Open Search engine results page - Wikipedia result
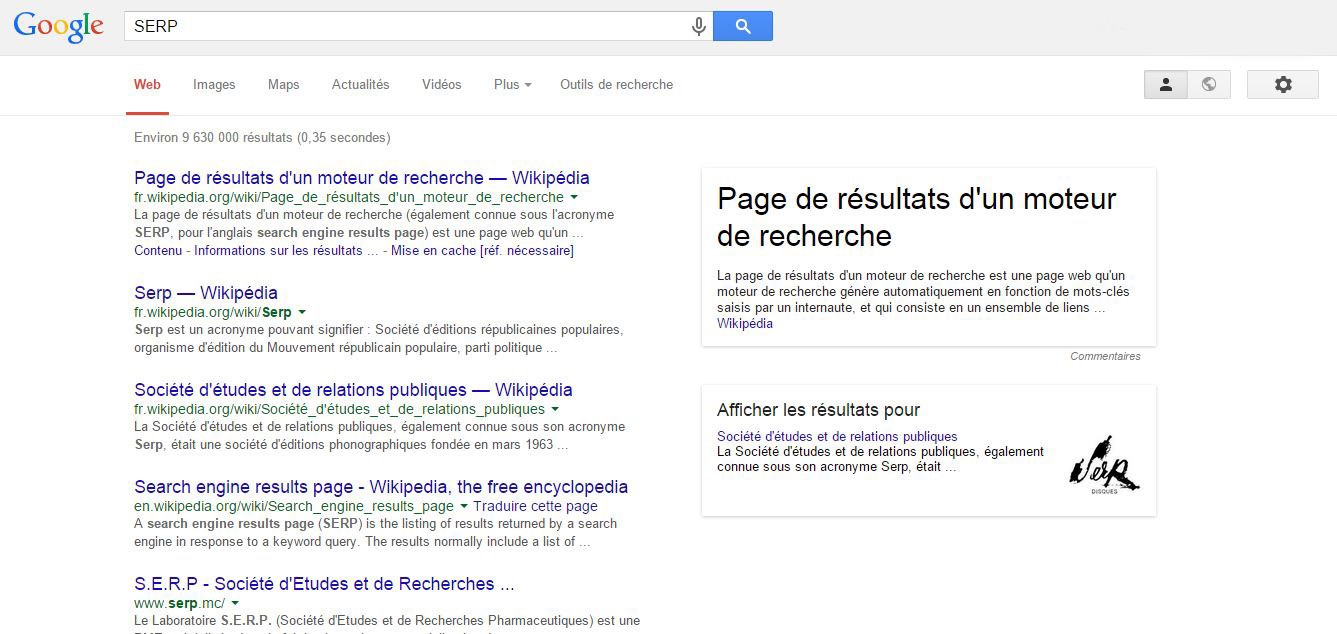 (x=381, y=487)
